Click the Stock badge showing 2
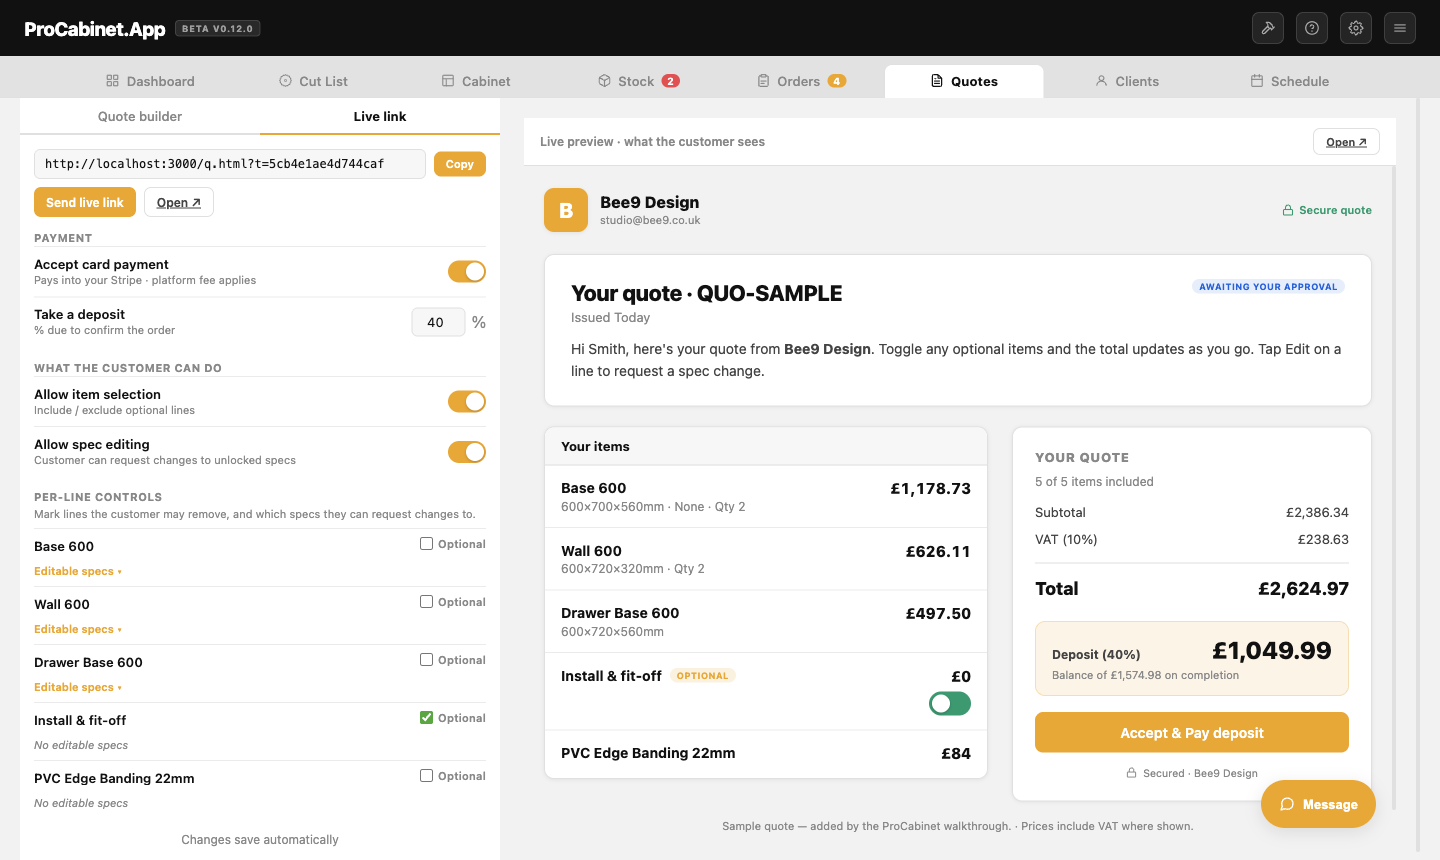 [671, 81]
